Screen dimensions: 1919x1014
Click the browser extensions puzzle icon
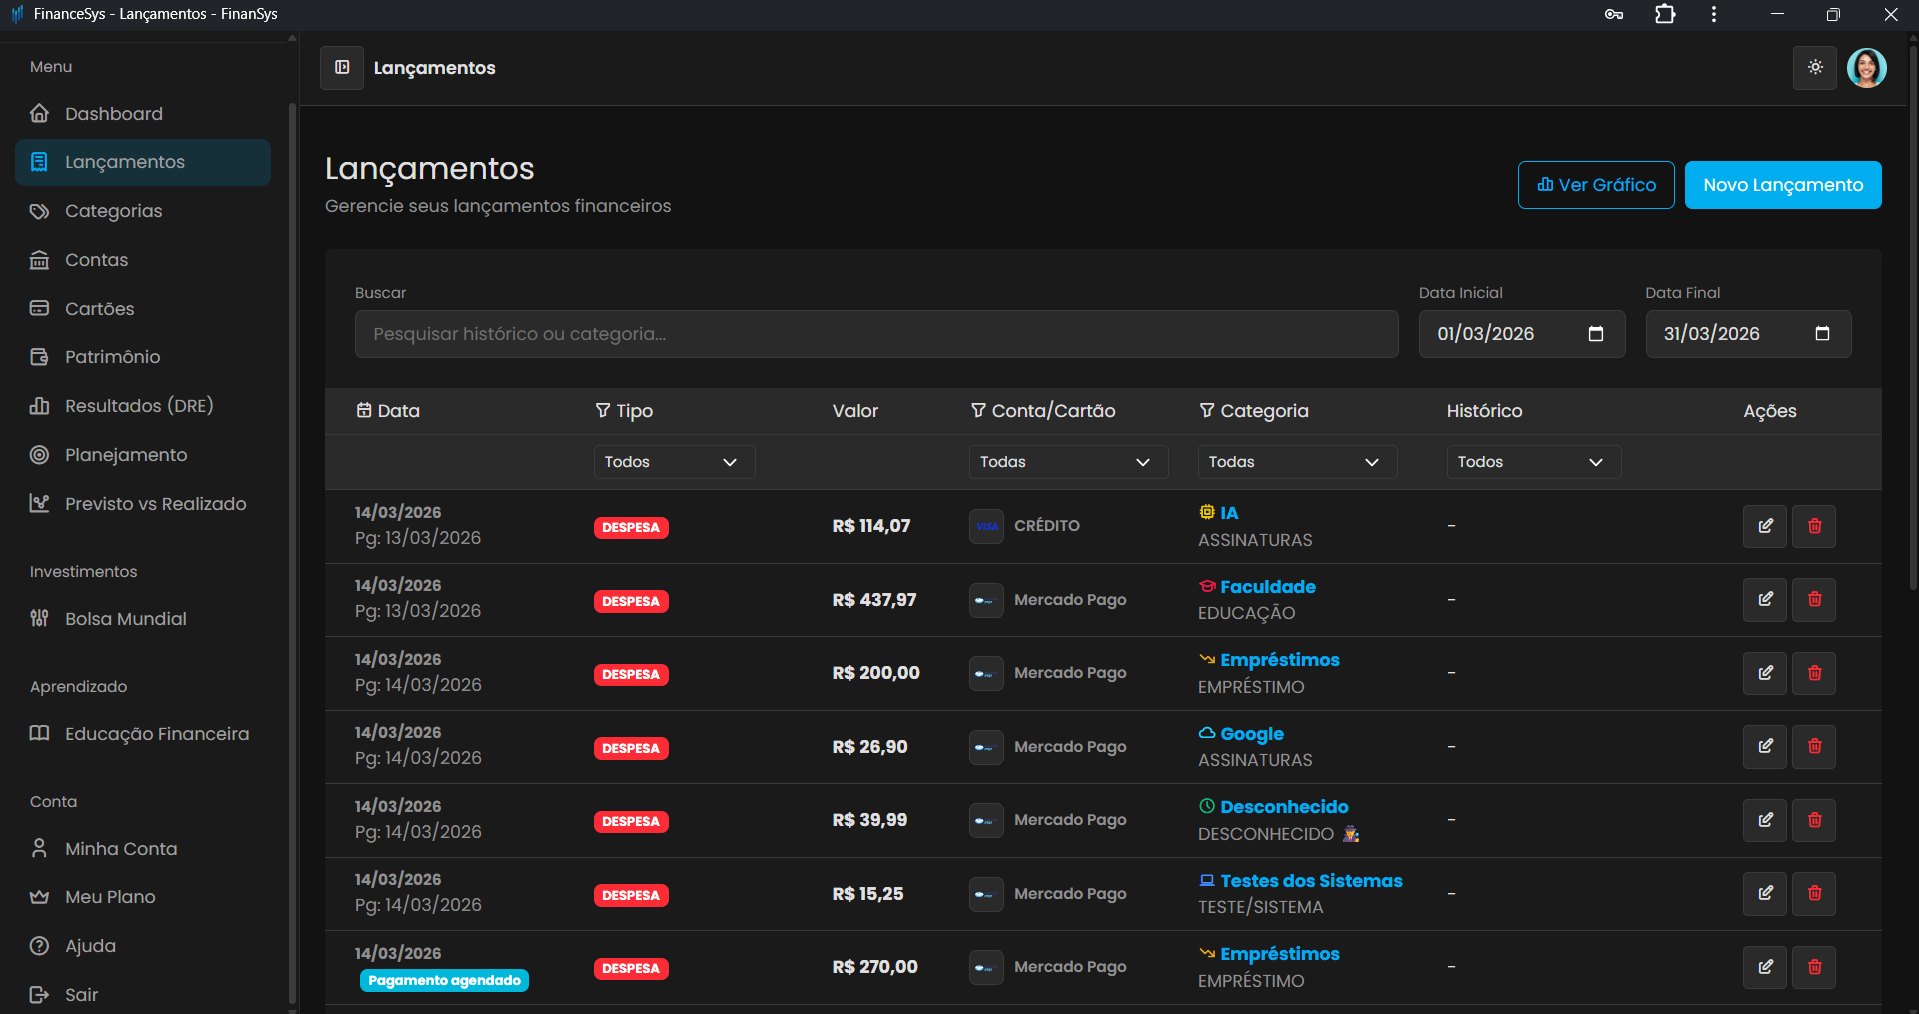[1665, 14]
